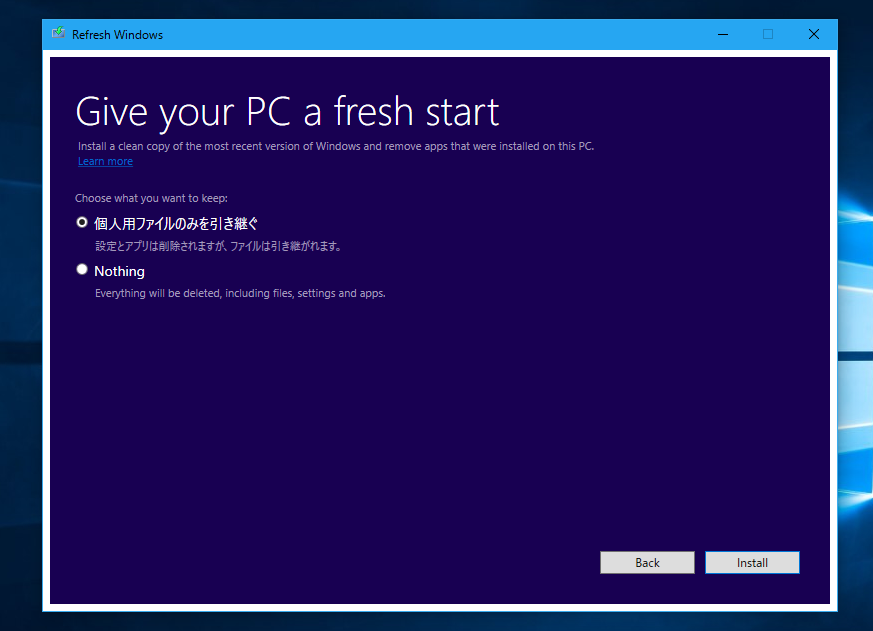Click the 'Choose what you want to keep:' label
Viewport: 873px width, 631px height.
[x=151, y=198]
